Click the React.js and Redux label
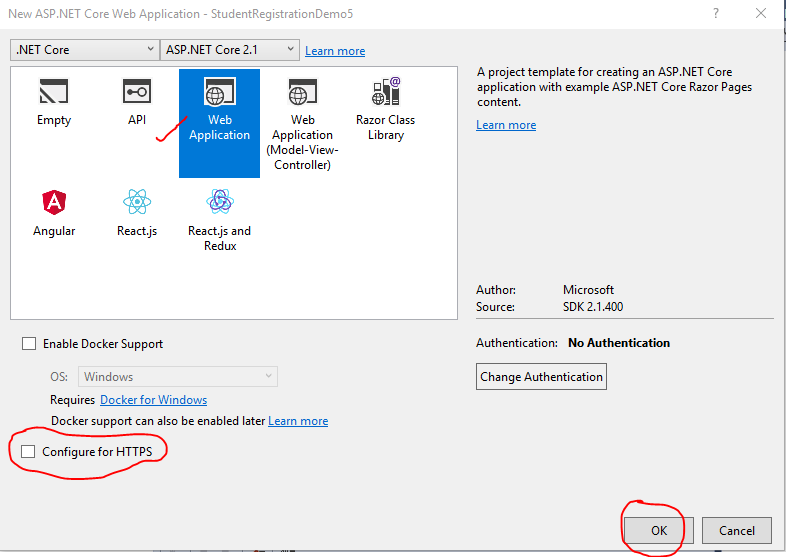The width and height of the screenshot is (786, 557). coord(220,238)
